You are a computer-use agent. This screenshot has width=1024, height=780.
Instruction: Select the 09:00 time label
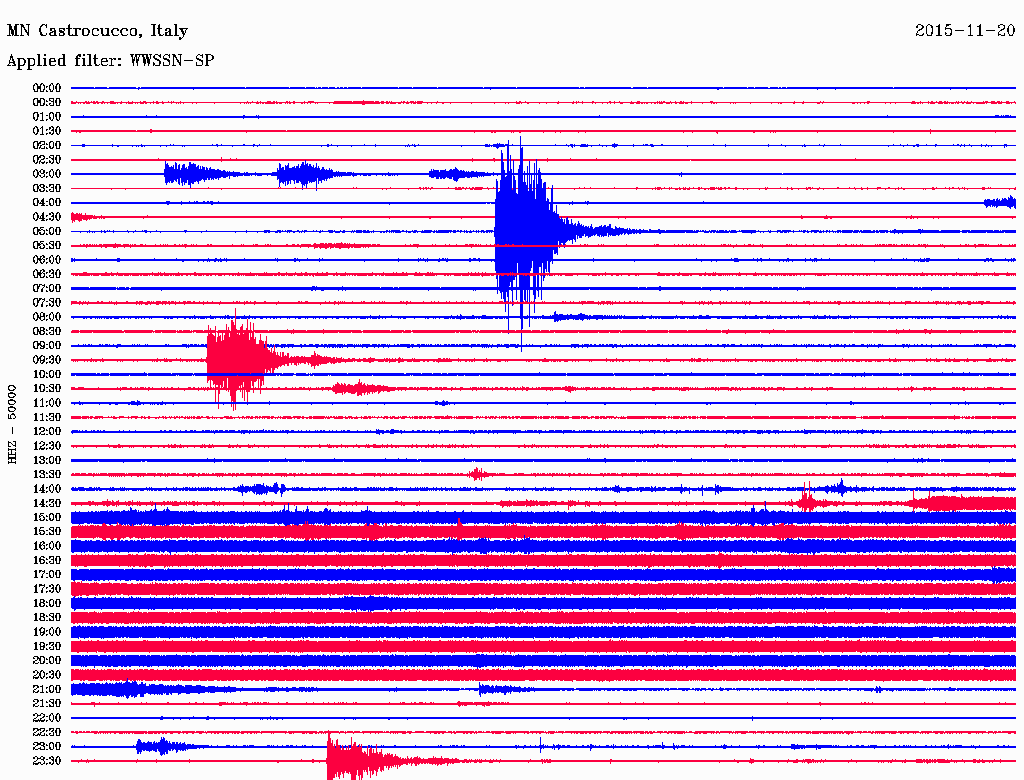tap(47, 346)
